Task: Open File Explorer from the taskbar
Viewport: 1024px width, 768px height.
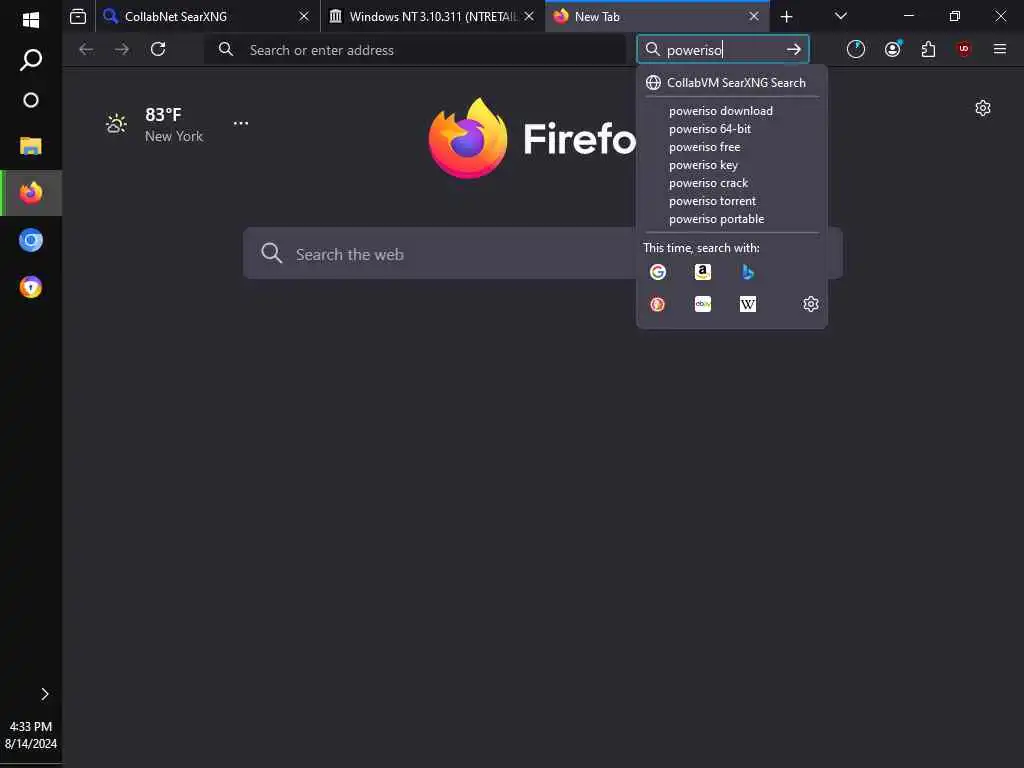Action: tap(31, 146)
